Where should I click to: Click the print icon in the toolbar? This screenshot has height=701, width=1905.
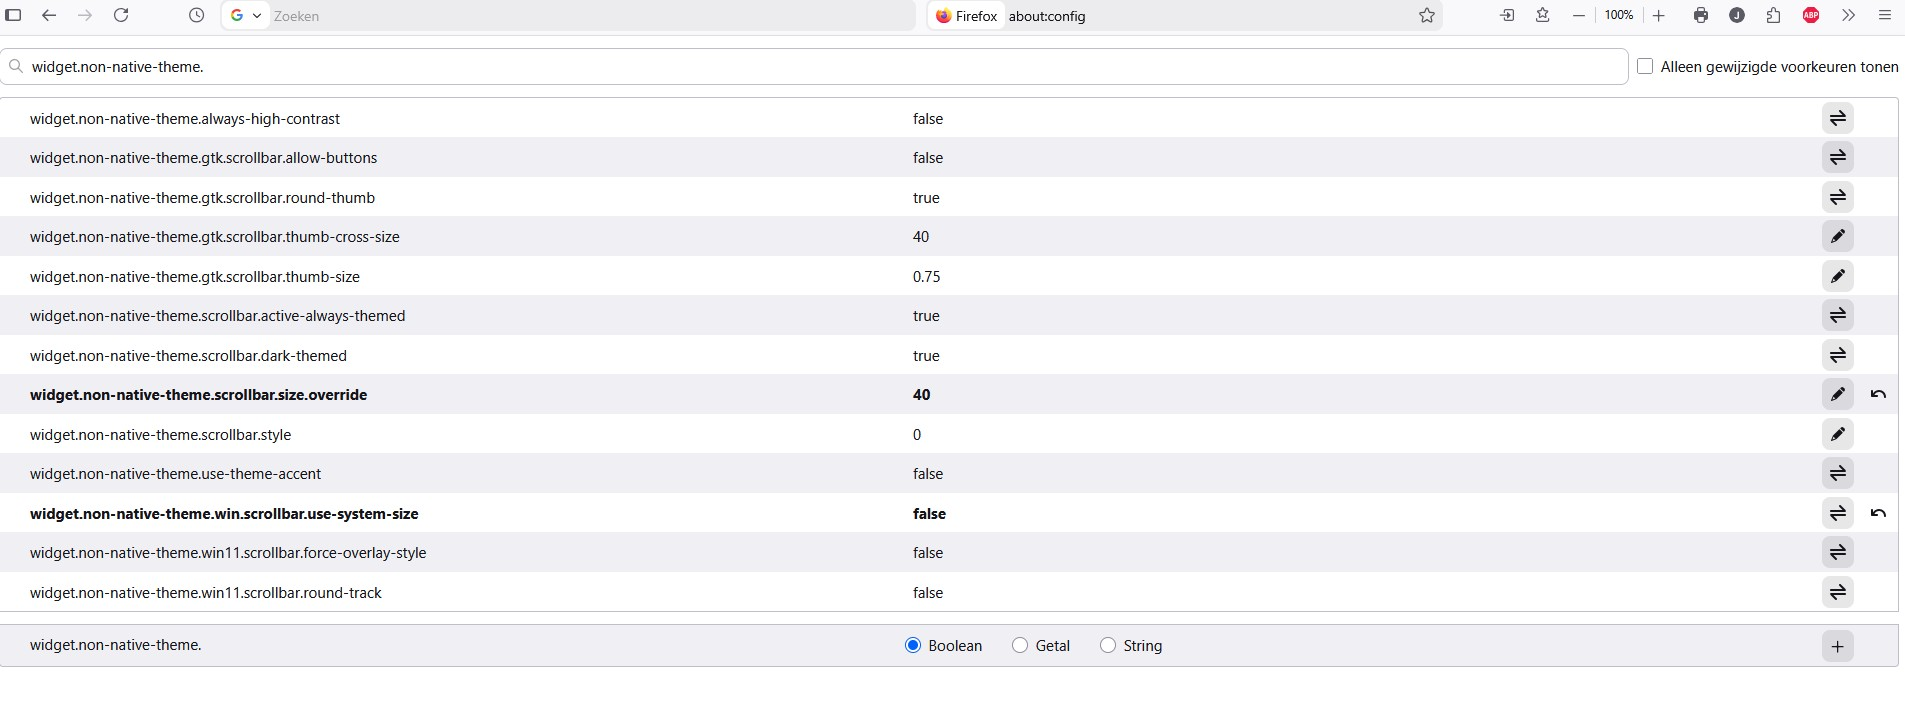pos(1701,15)
